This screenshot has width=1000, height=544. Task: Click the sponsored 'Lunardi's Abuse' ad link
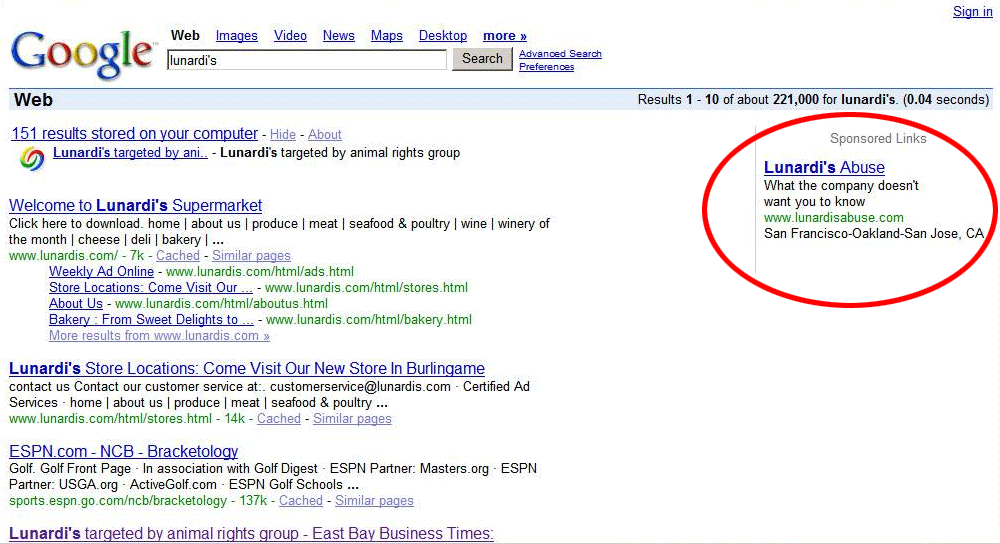(x=824, y=167)
